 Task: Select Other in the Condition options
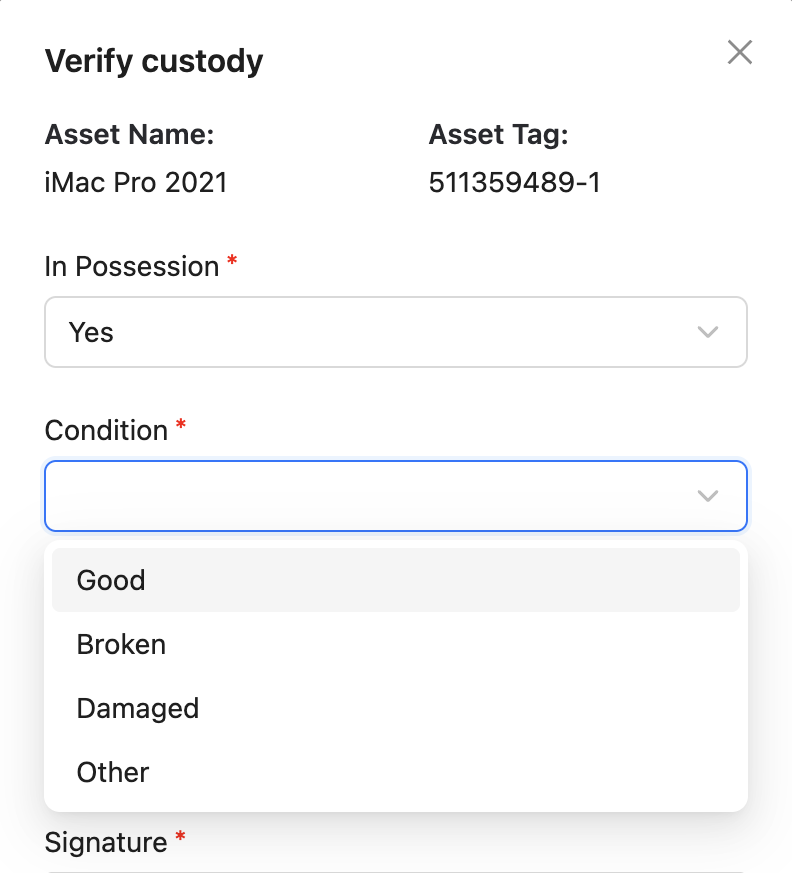[x=396, y=772]
